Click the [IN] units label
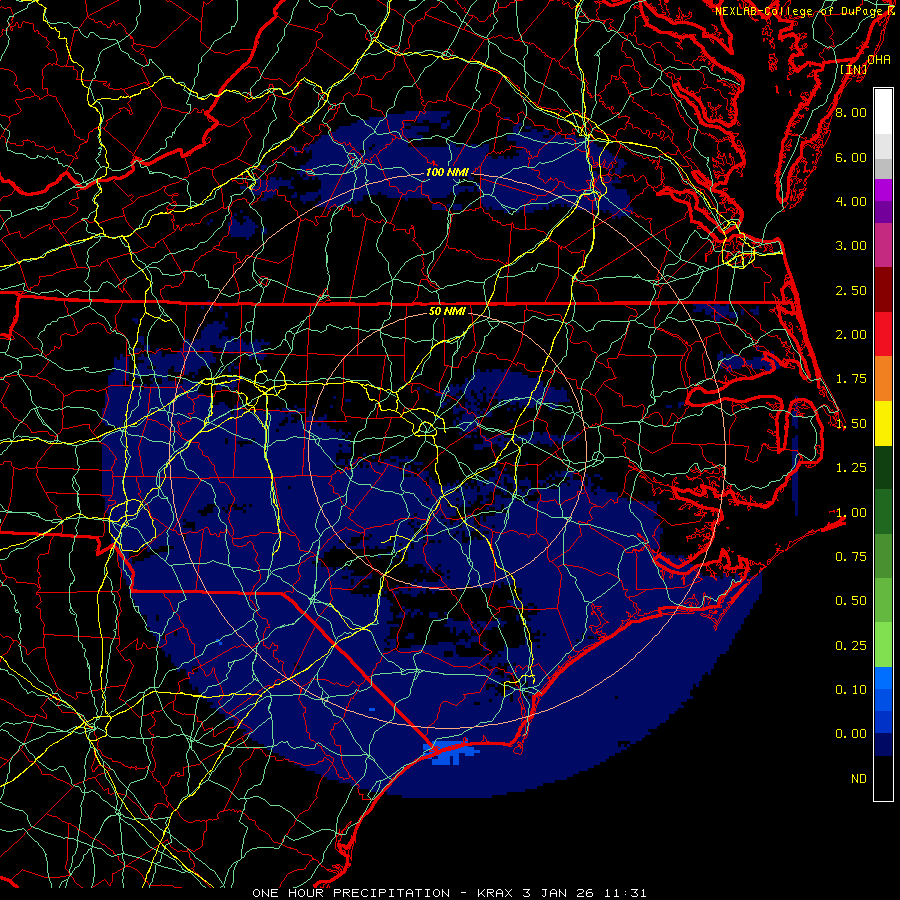Viewport: 900px width, 900px height. click(854, 69)
